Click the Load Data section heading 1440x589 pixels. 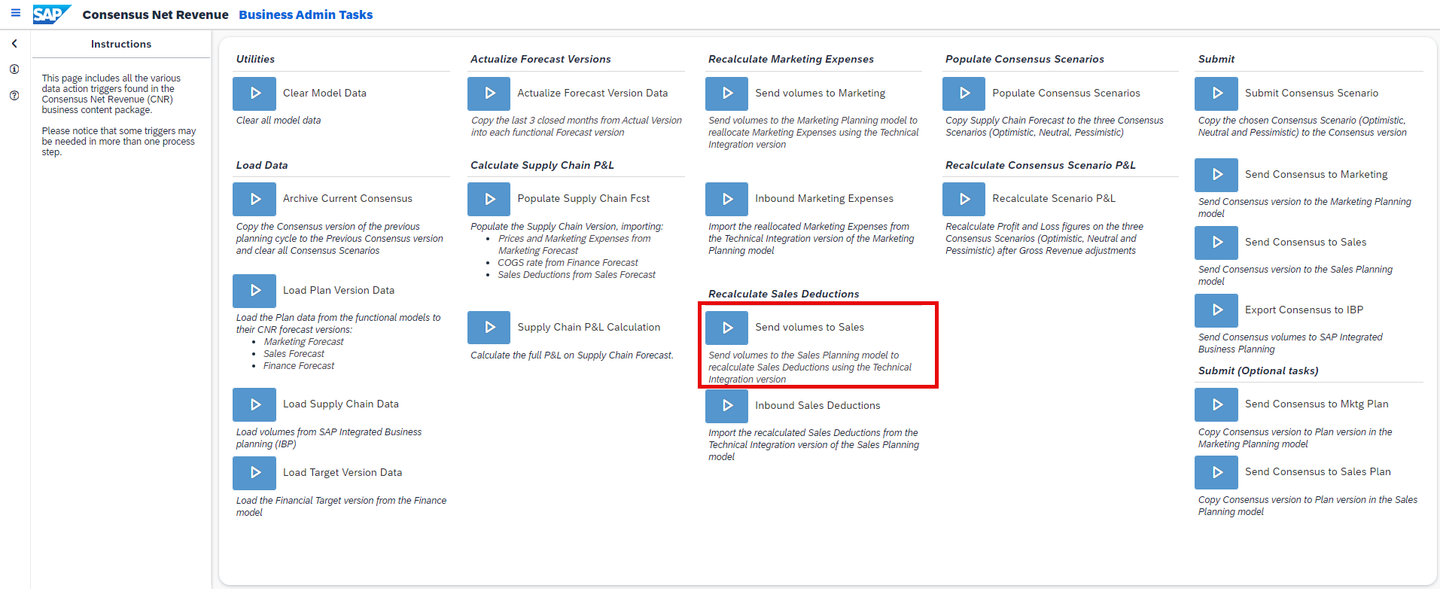[262, 165]
